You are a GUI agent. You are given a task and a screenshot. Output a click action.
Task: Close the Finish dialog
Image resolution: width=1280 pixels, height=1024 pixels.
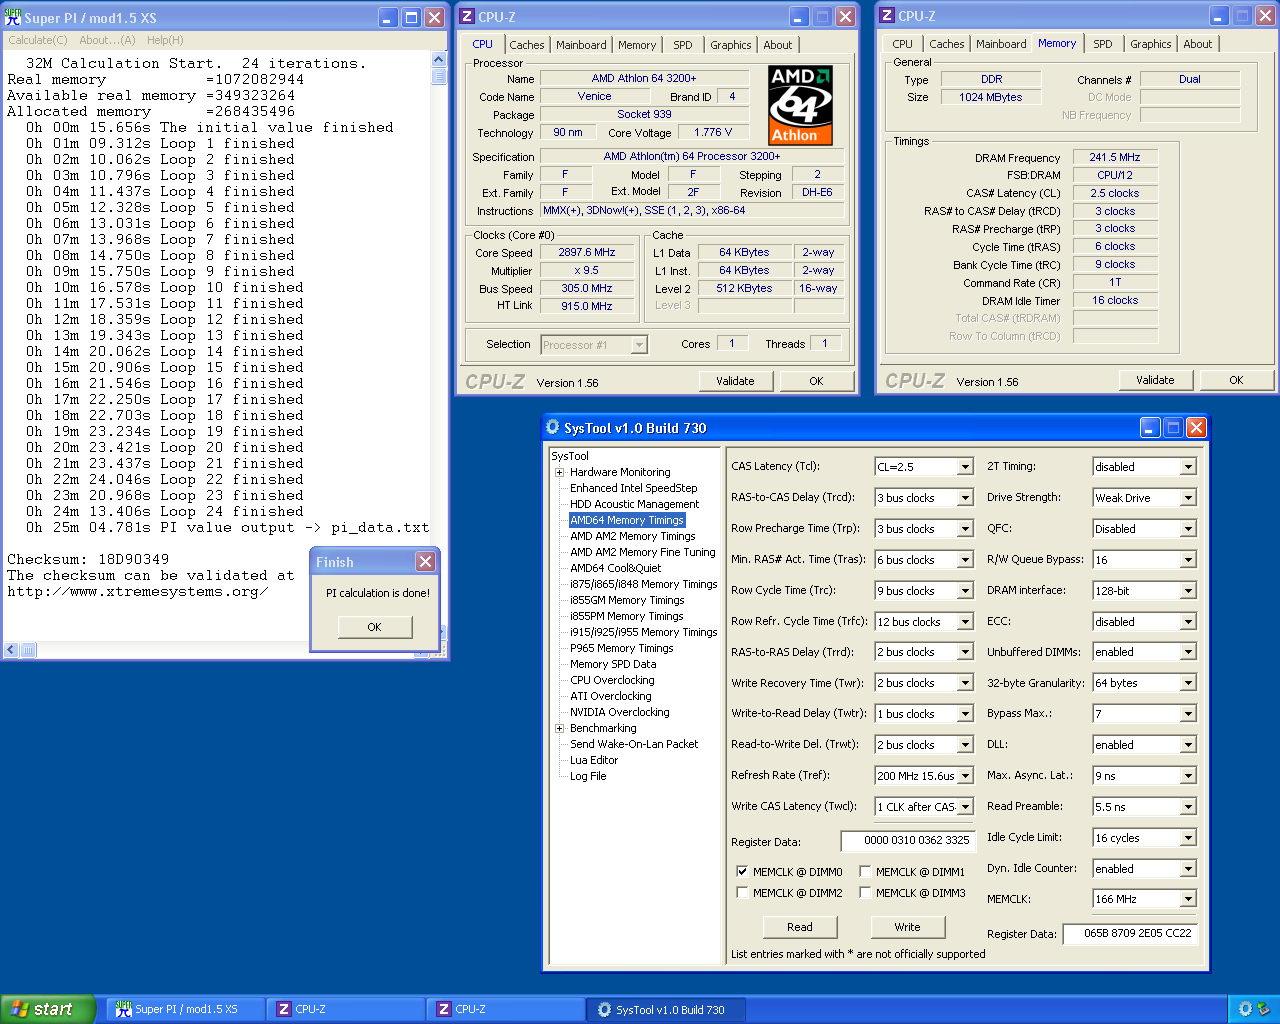click(425, 562)
